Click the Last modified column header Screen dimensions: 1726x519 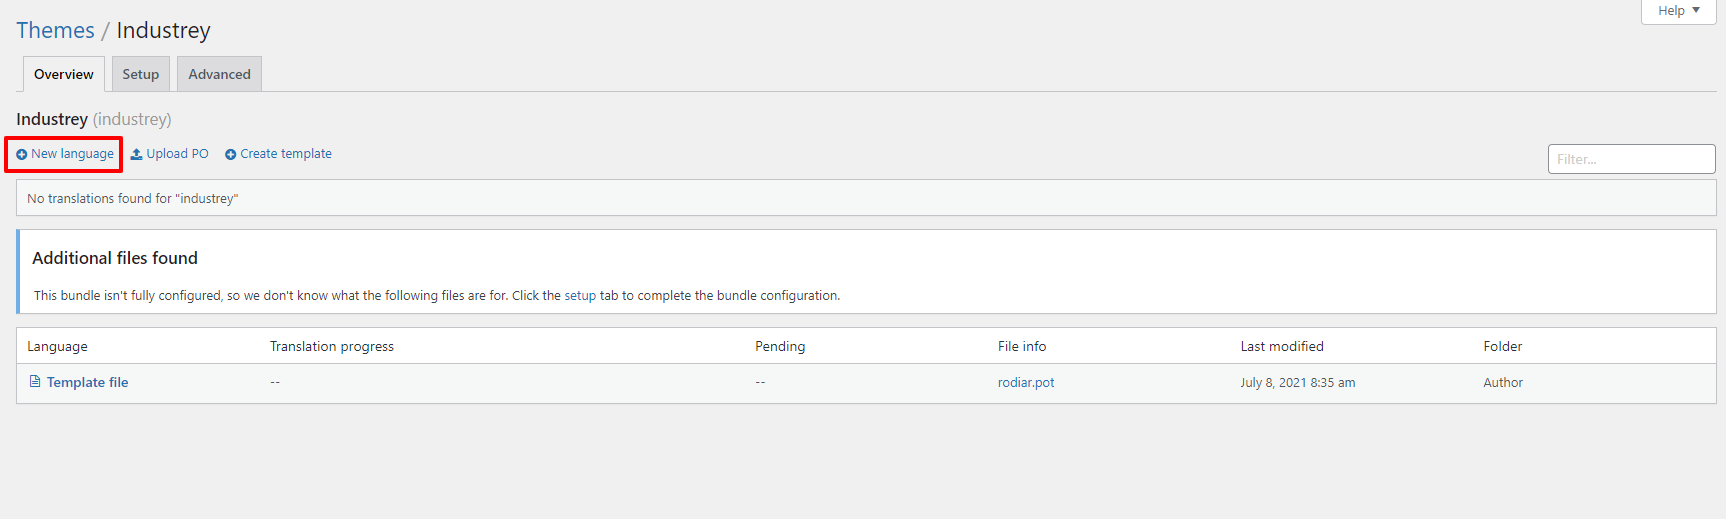click(x=1282, y=347)
